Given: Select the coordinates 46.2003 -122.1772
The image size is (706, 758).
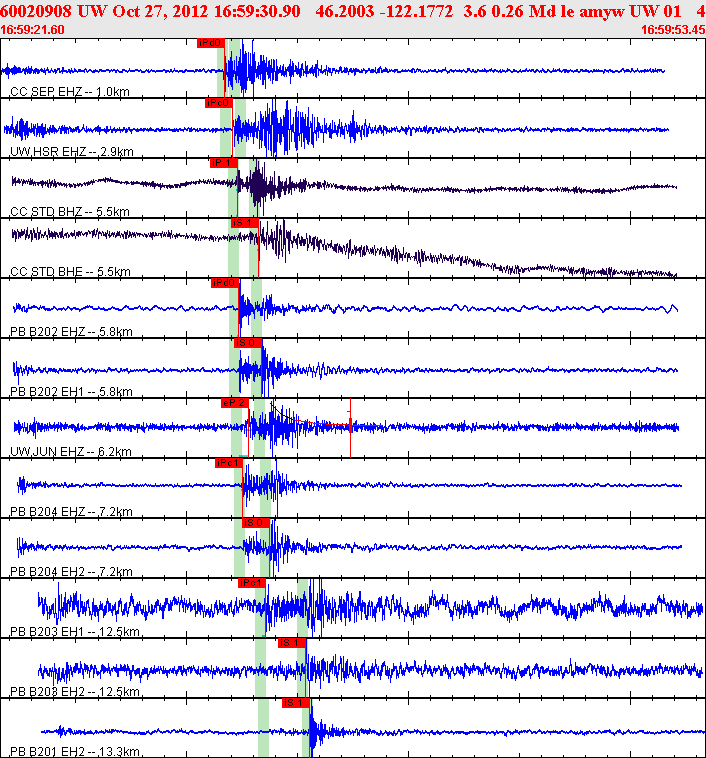Looking at the screenshot, I should tap(384, 11).
